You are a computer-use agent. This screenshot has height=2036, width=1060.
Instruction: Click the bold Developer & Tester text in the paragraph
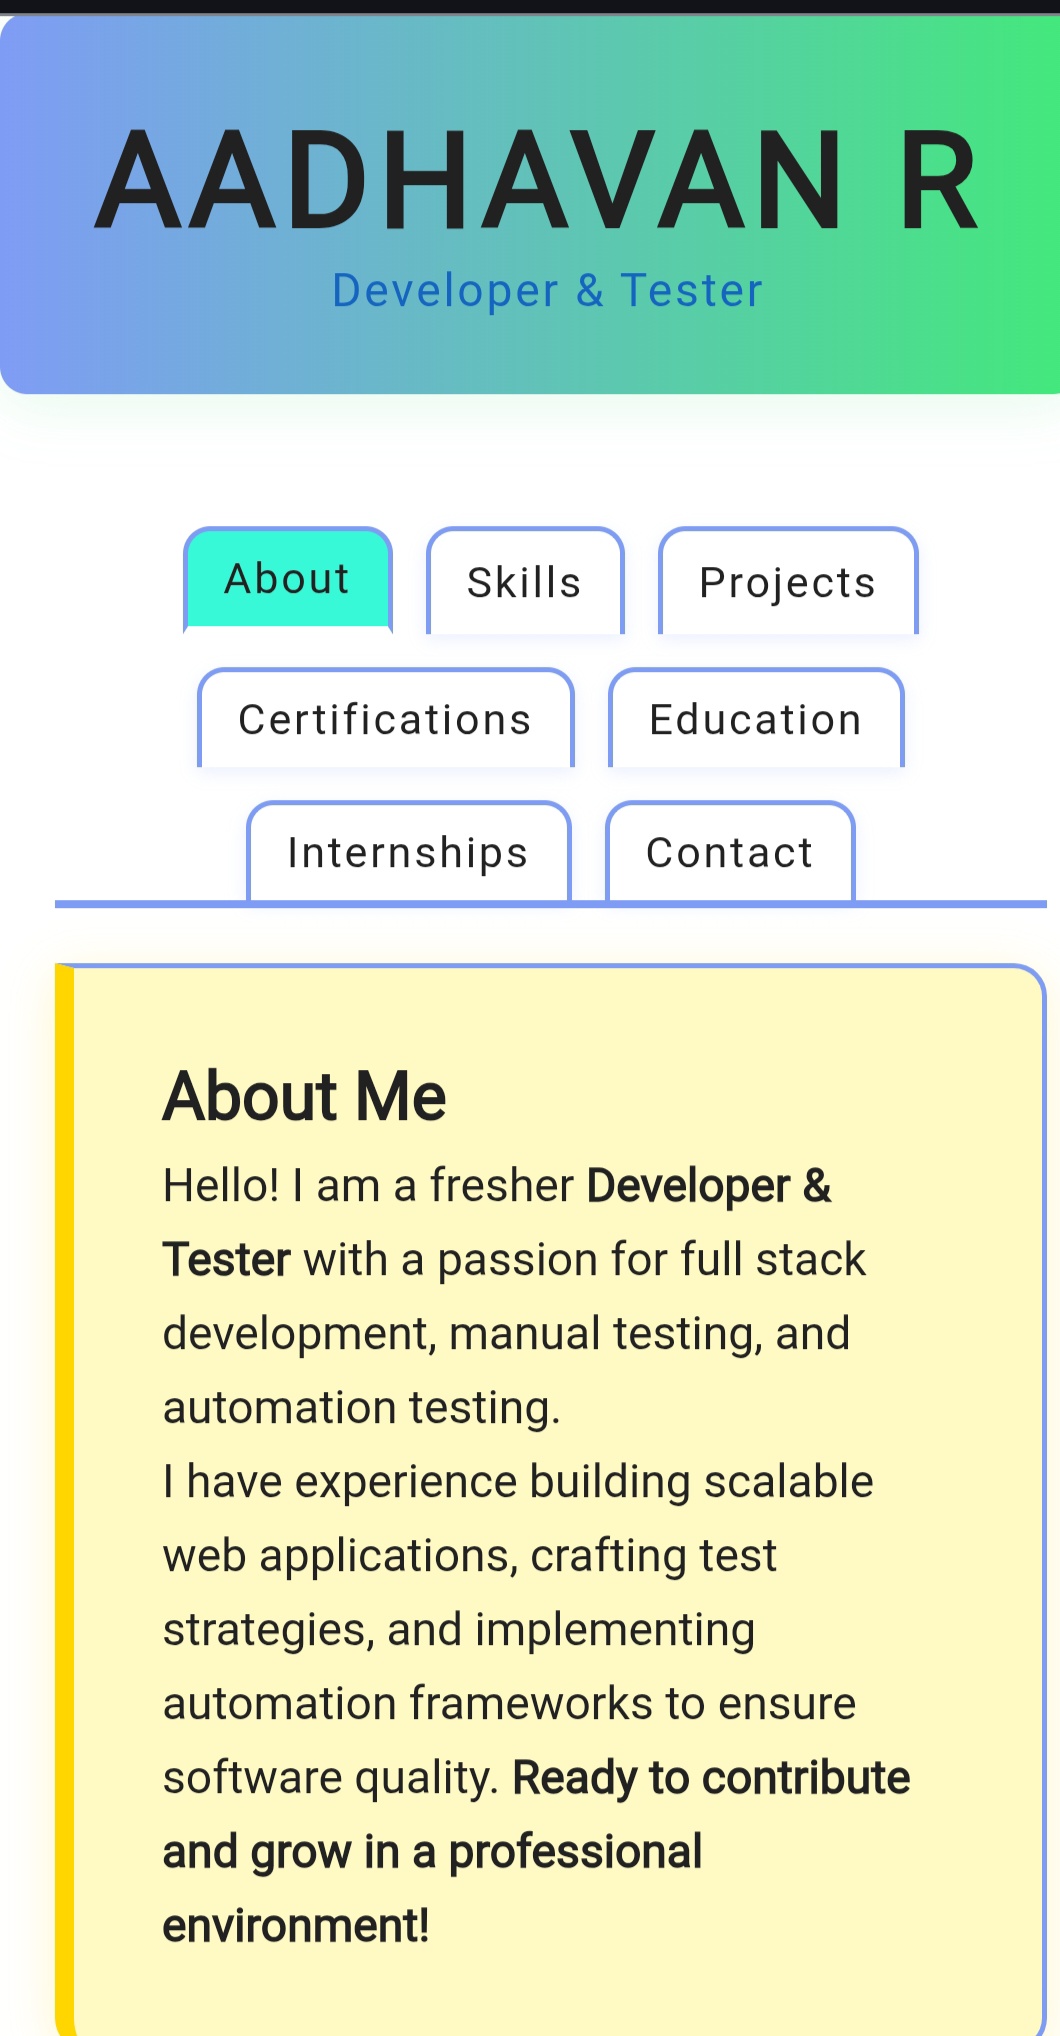click(708, 1186)
